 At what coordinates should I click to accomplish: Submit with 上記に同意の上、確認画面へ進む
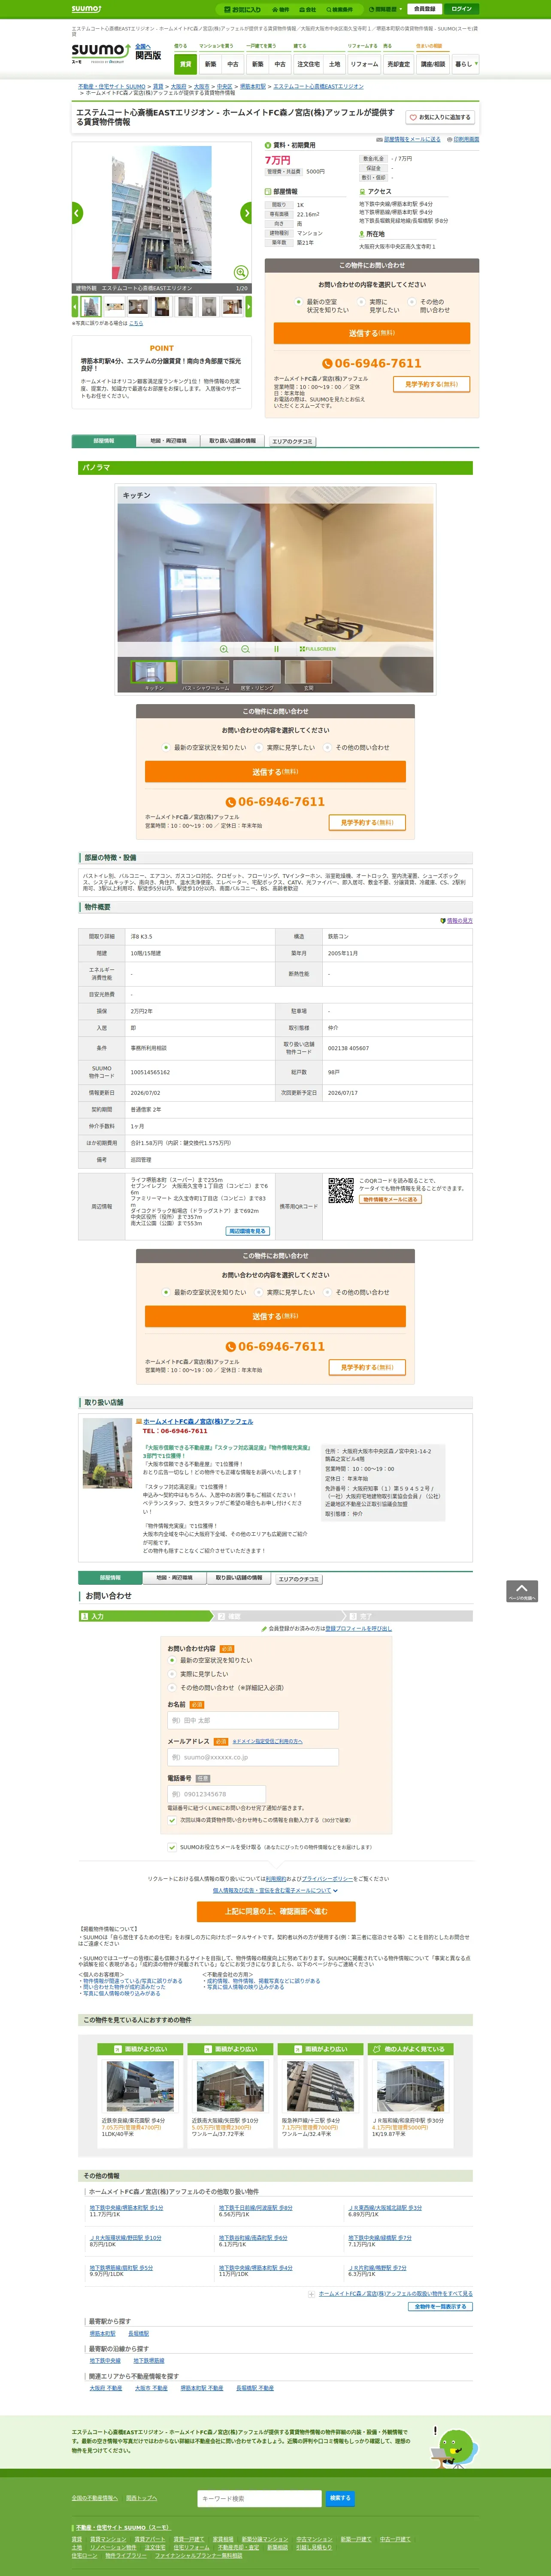click(x=275, y=1911)
